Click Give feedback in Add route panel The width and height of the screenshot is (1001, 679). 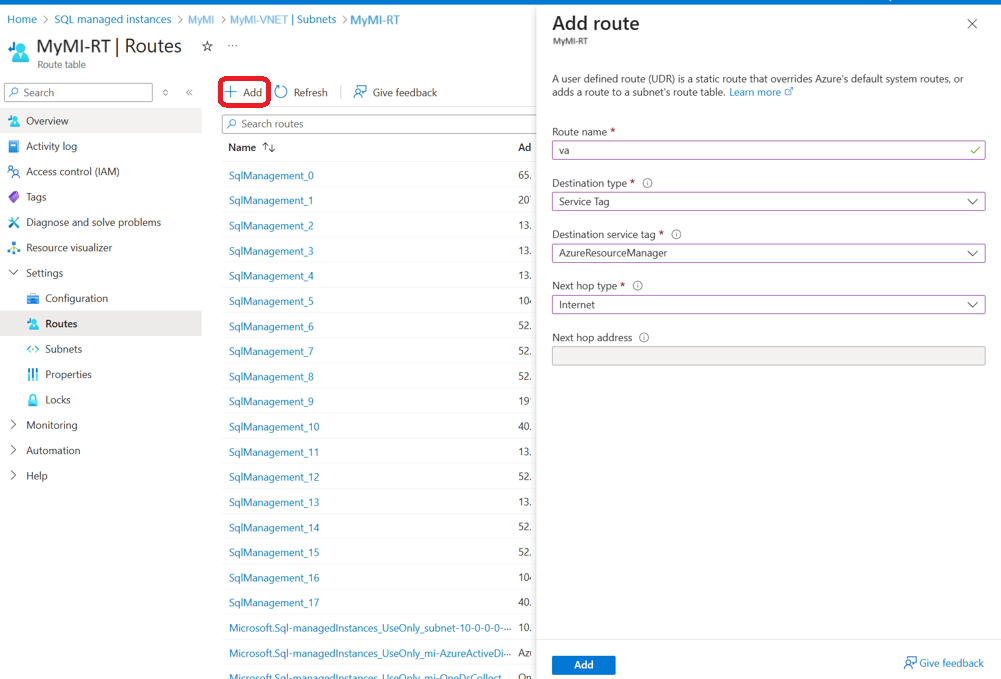point(944,664)
